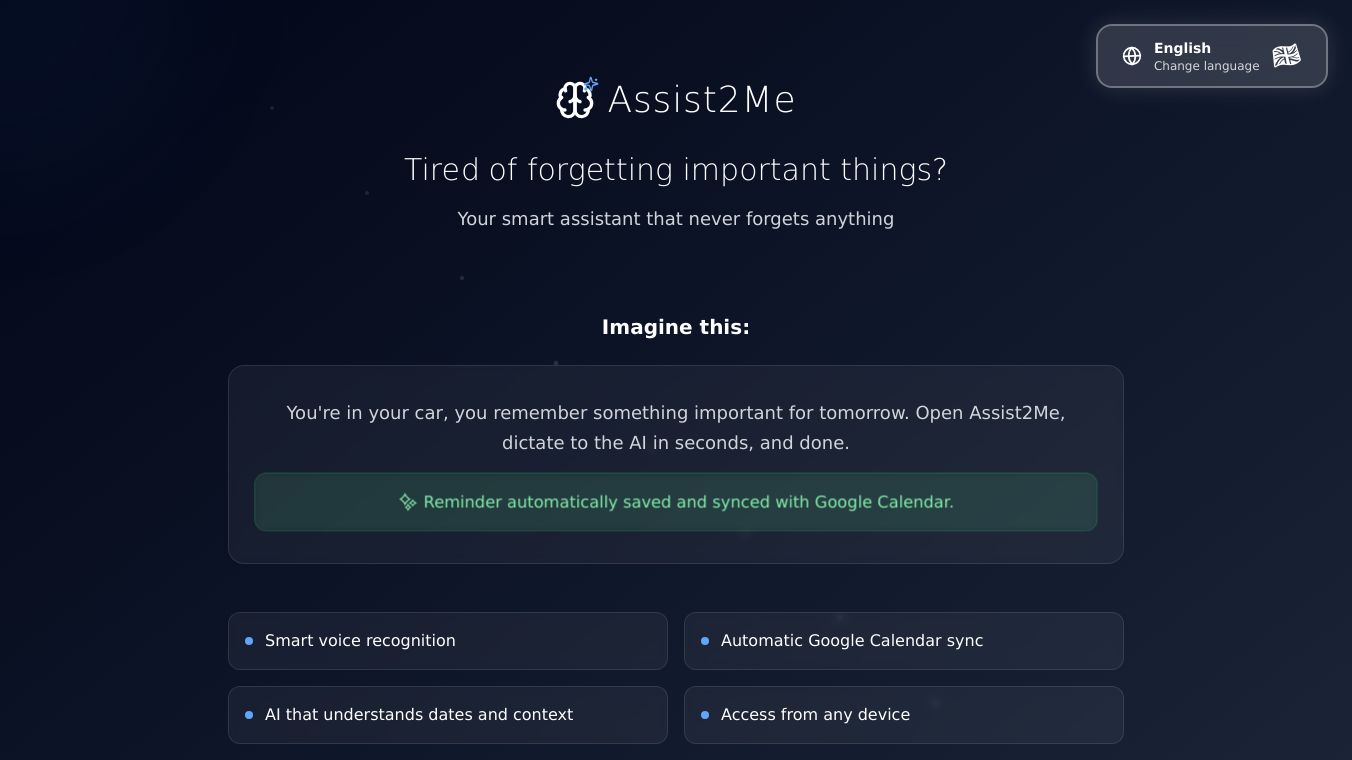The width and height of the screenshot is (1352, 760).
Task: Click the "AI that understands dates and context" card
Action: 447,715
